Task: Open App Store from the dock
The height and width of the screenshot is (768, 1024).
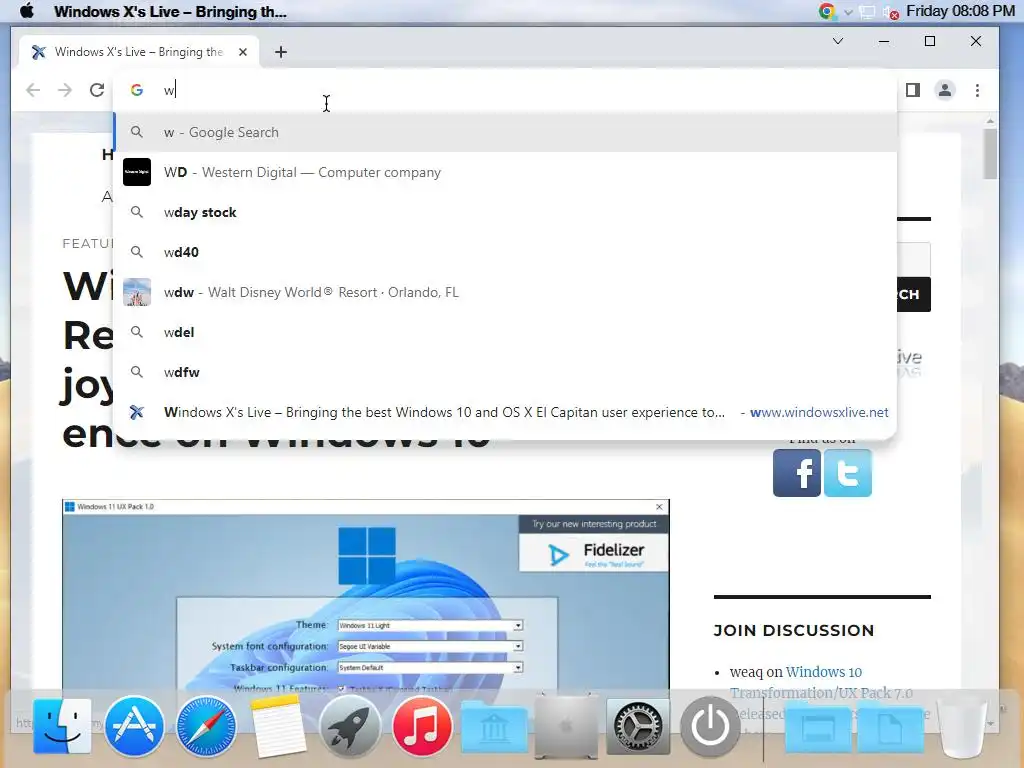Action: pos(134,726)
